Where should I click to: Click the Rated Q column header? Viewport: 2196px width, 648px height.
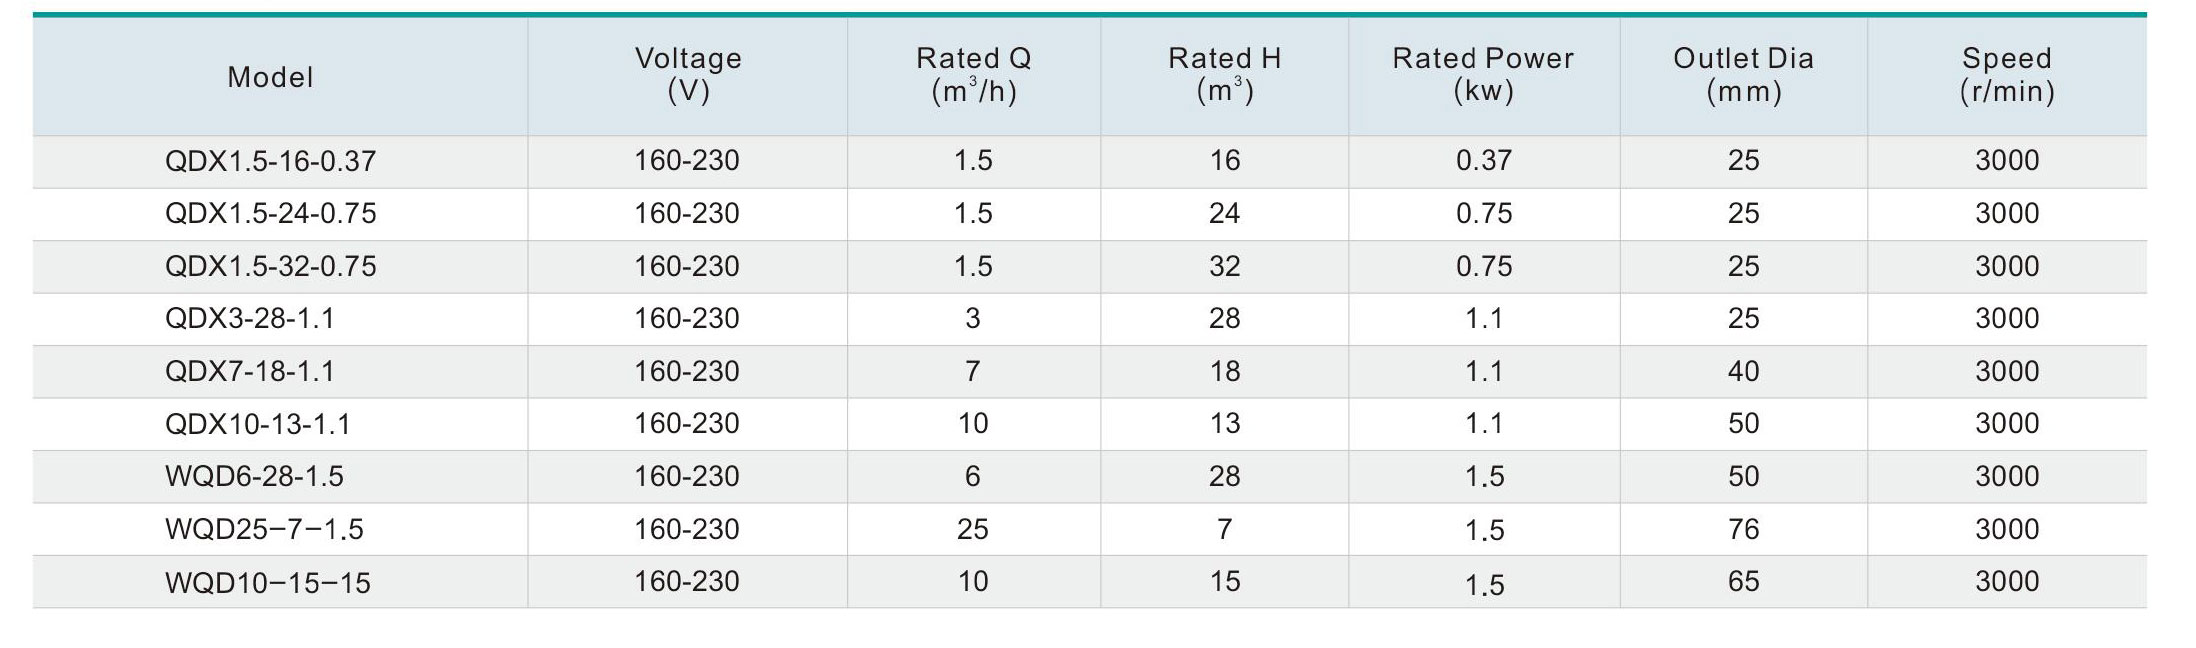tap(973, 75)
